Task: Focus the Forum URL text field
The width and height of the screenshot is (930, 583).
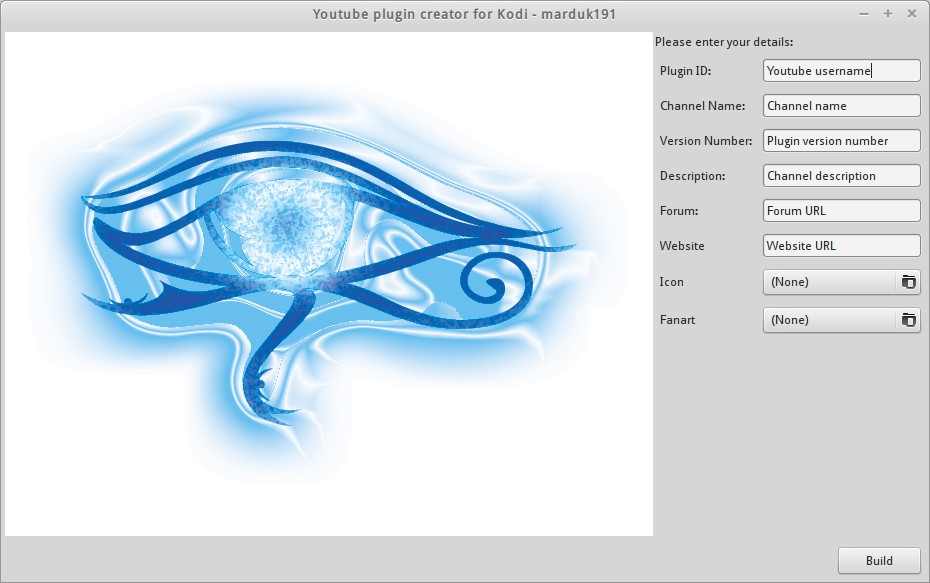Action: tap(842, 211)
